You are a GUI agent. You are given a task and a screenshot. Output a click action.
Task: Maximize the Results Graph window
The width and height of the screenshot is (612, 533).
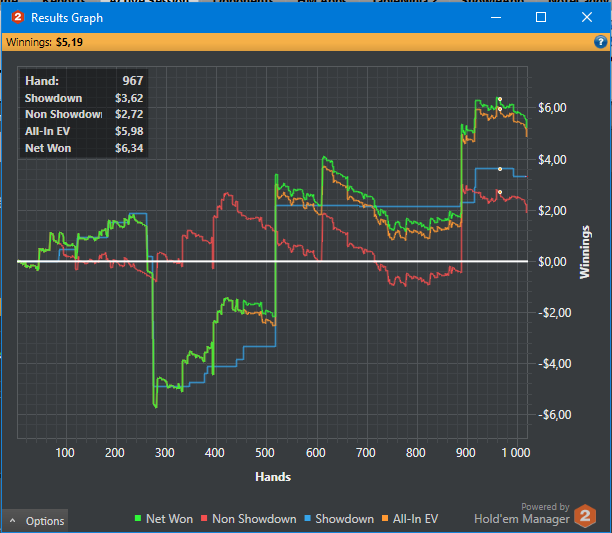point(541,17)
